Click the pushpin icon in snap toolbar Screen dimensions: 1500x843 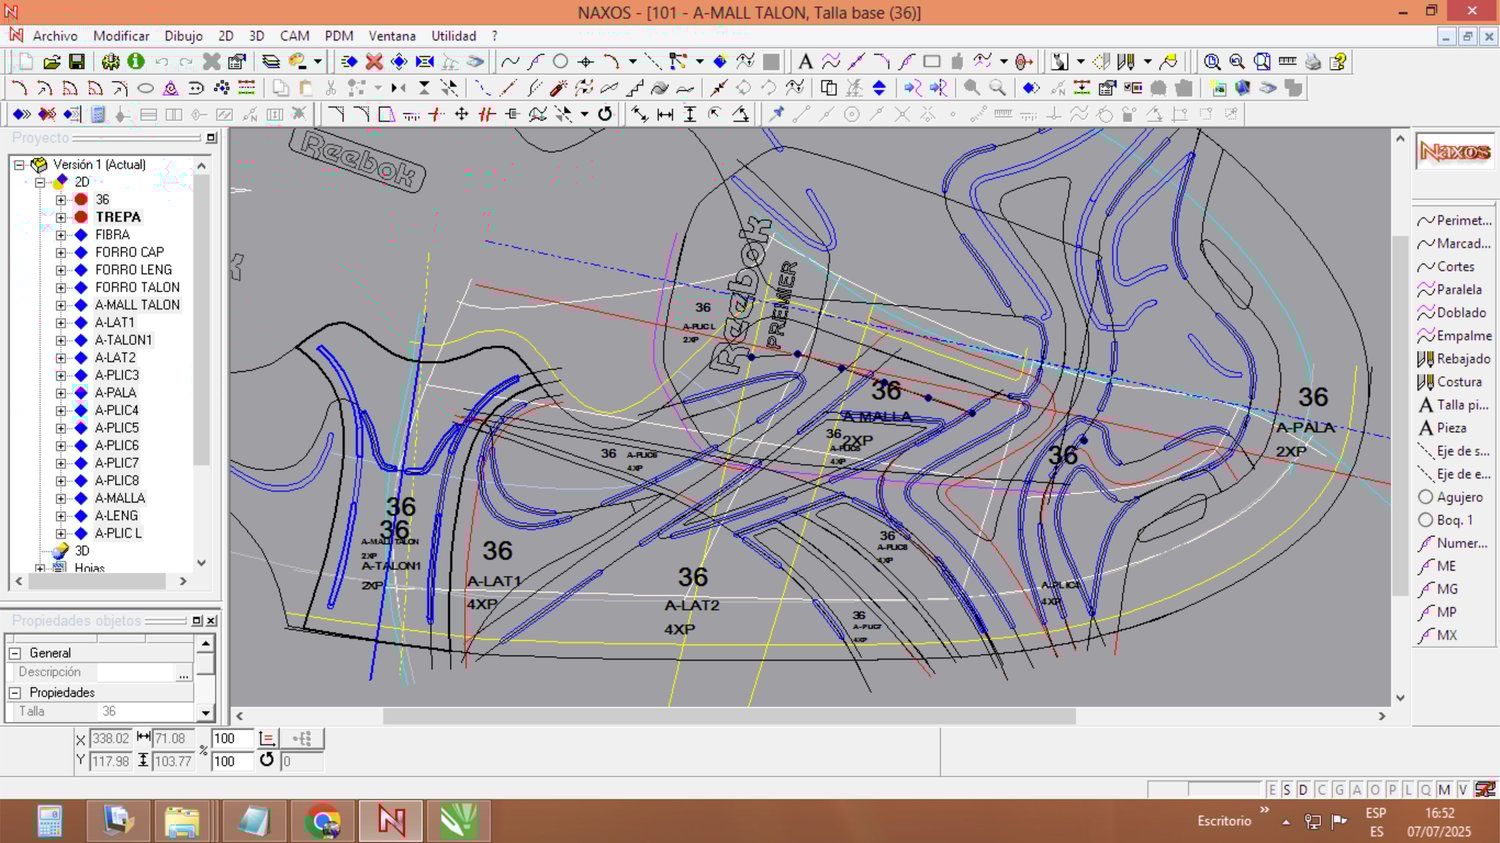(776, 114)
